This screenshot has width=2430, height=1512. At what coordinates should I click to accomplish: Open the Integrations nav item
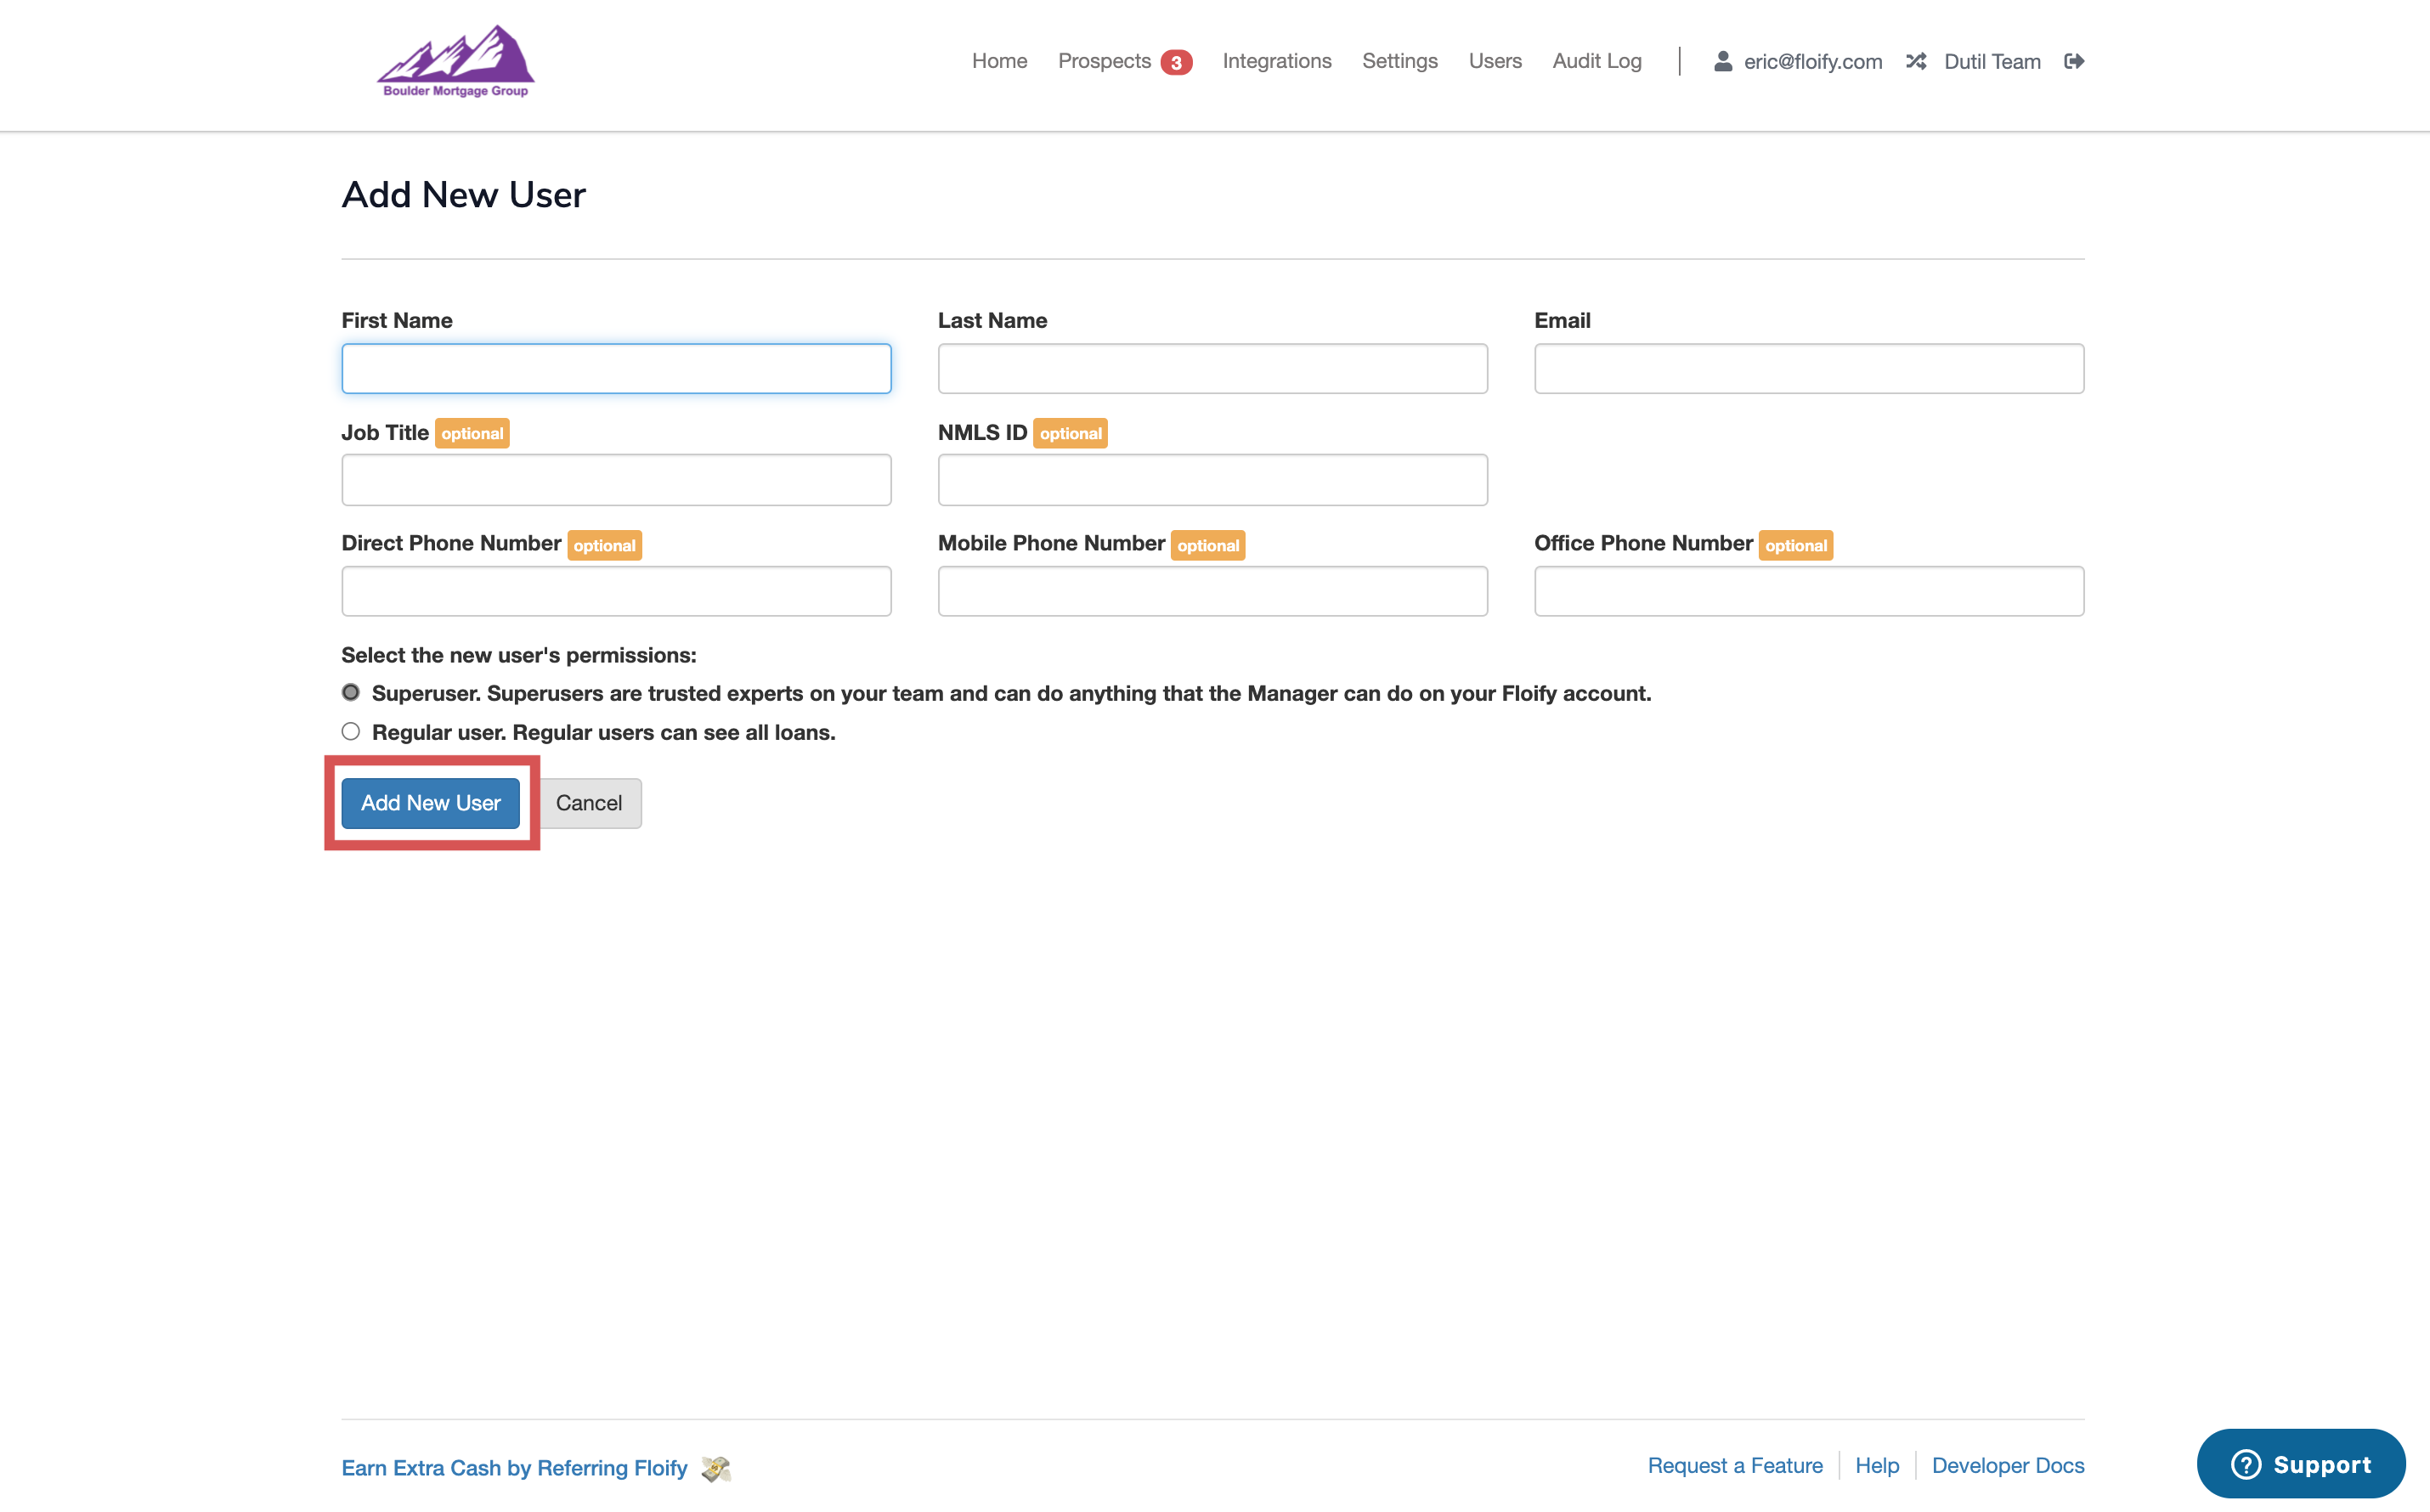click(x=1276, y=61)
